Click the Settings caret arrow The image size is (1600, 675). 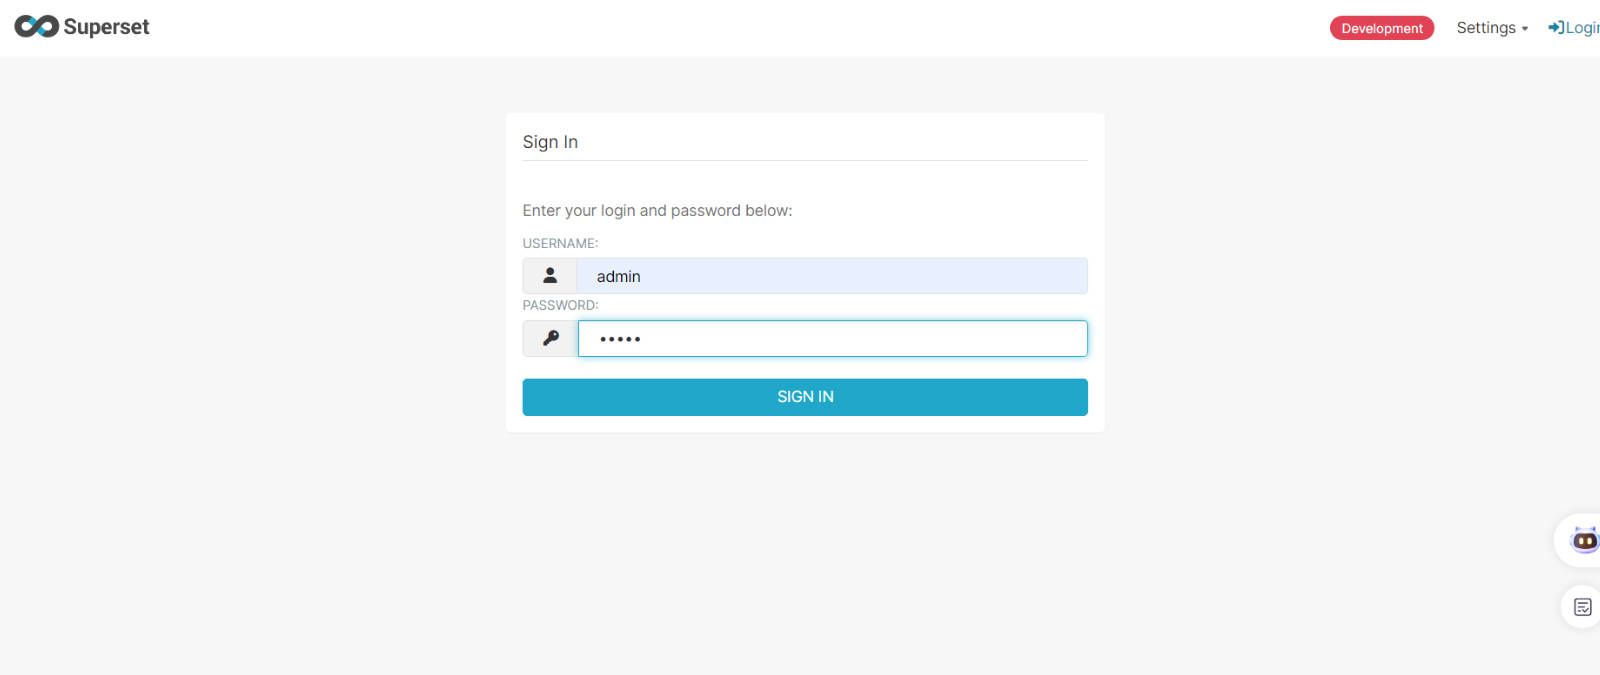tap(1525, 29)
